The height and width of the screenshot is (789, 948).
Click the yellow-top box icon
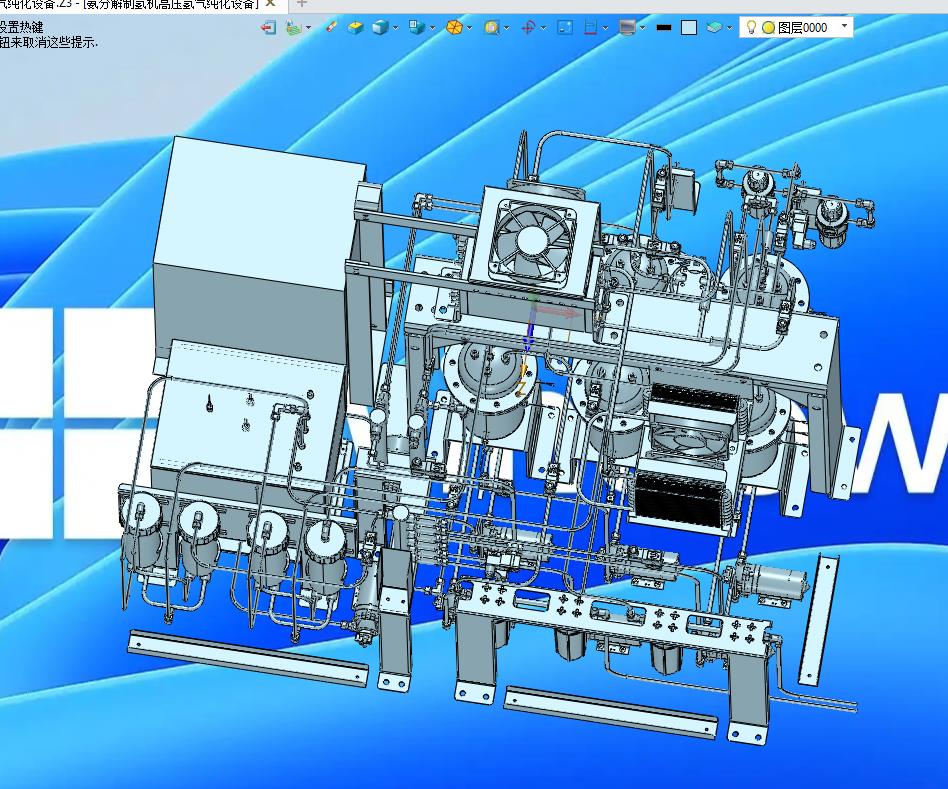click(355, 27)
